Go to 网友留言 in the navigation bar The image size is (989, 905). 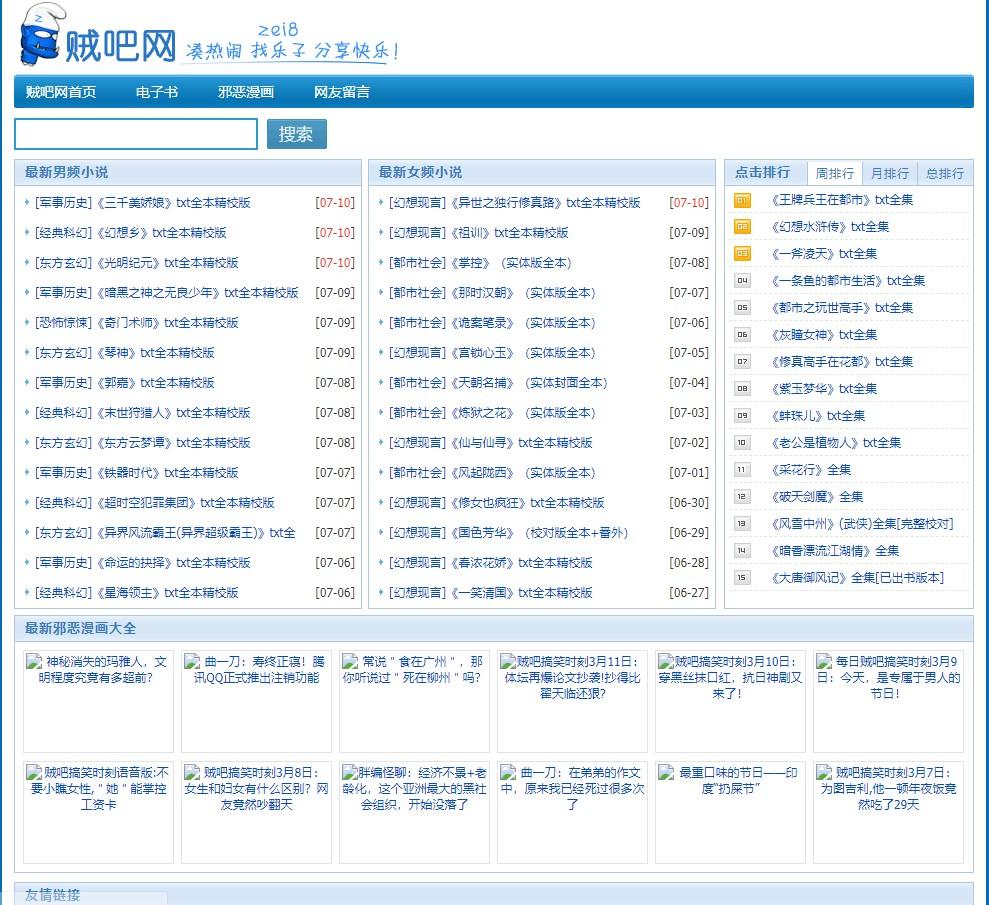pos(342,92)
